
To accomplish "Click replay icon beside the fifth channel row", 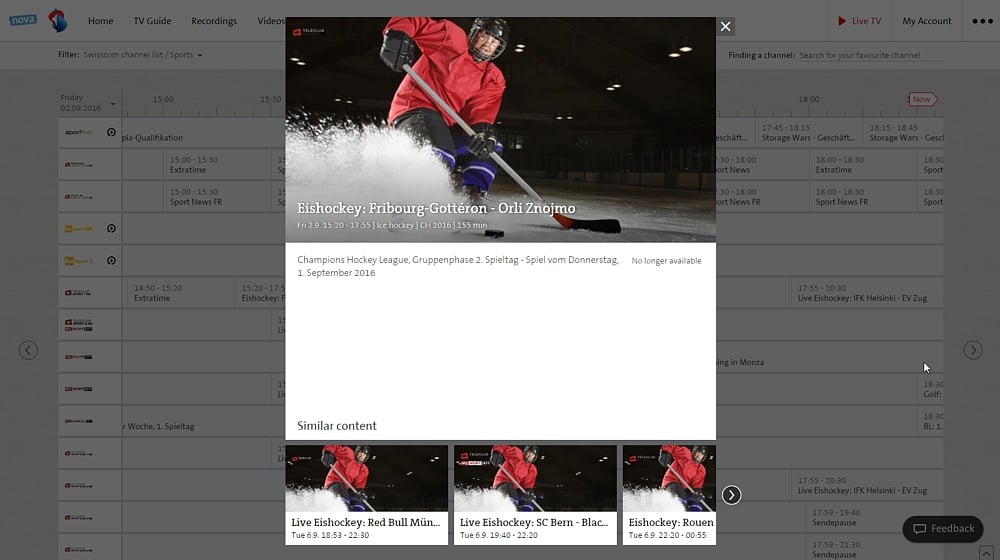I will click(112, 260).
